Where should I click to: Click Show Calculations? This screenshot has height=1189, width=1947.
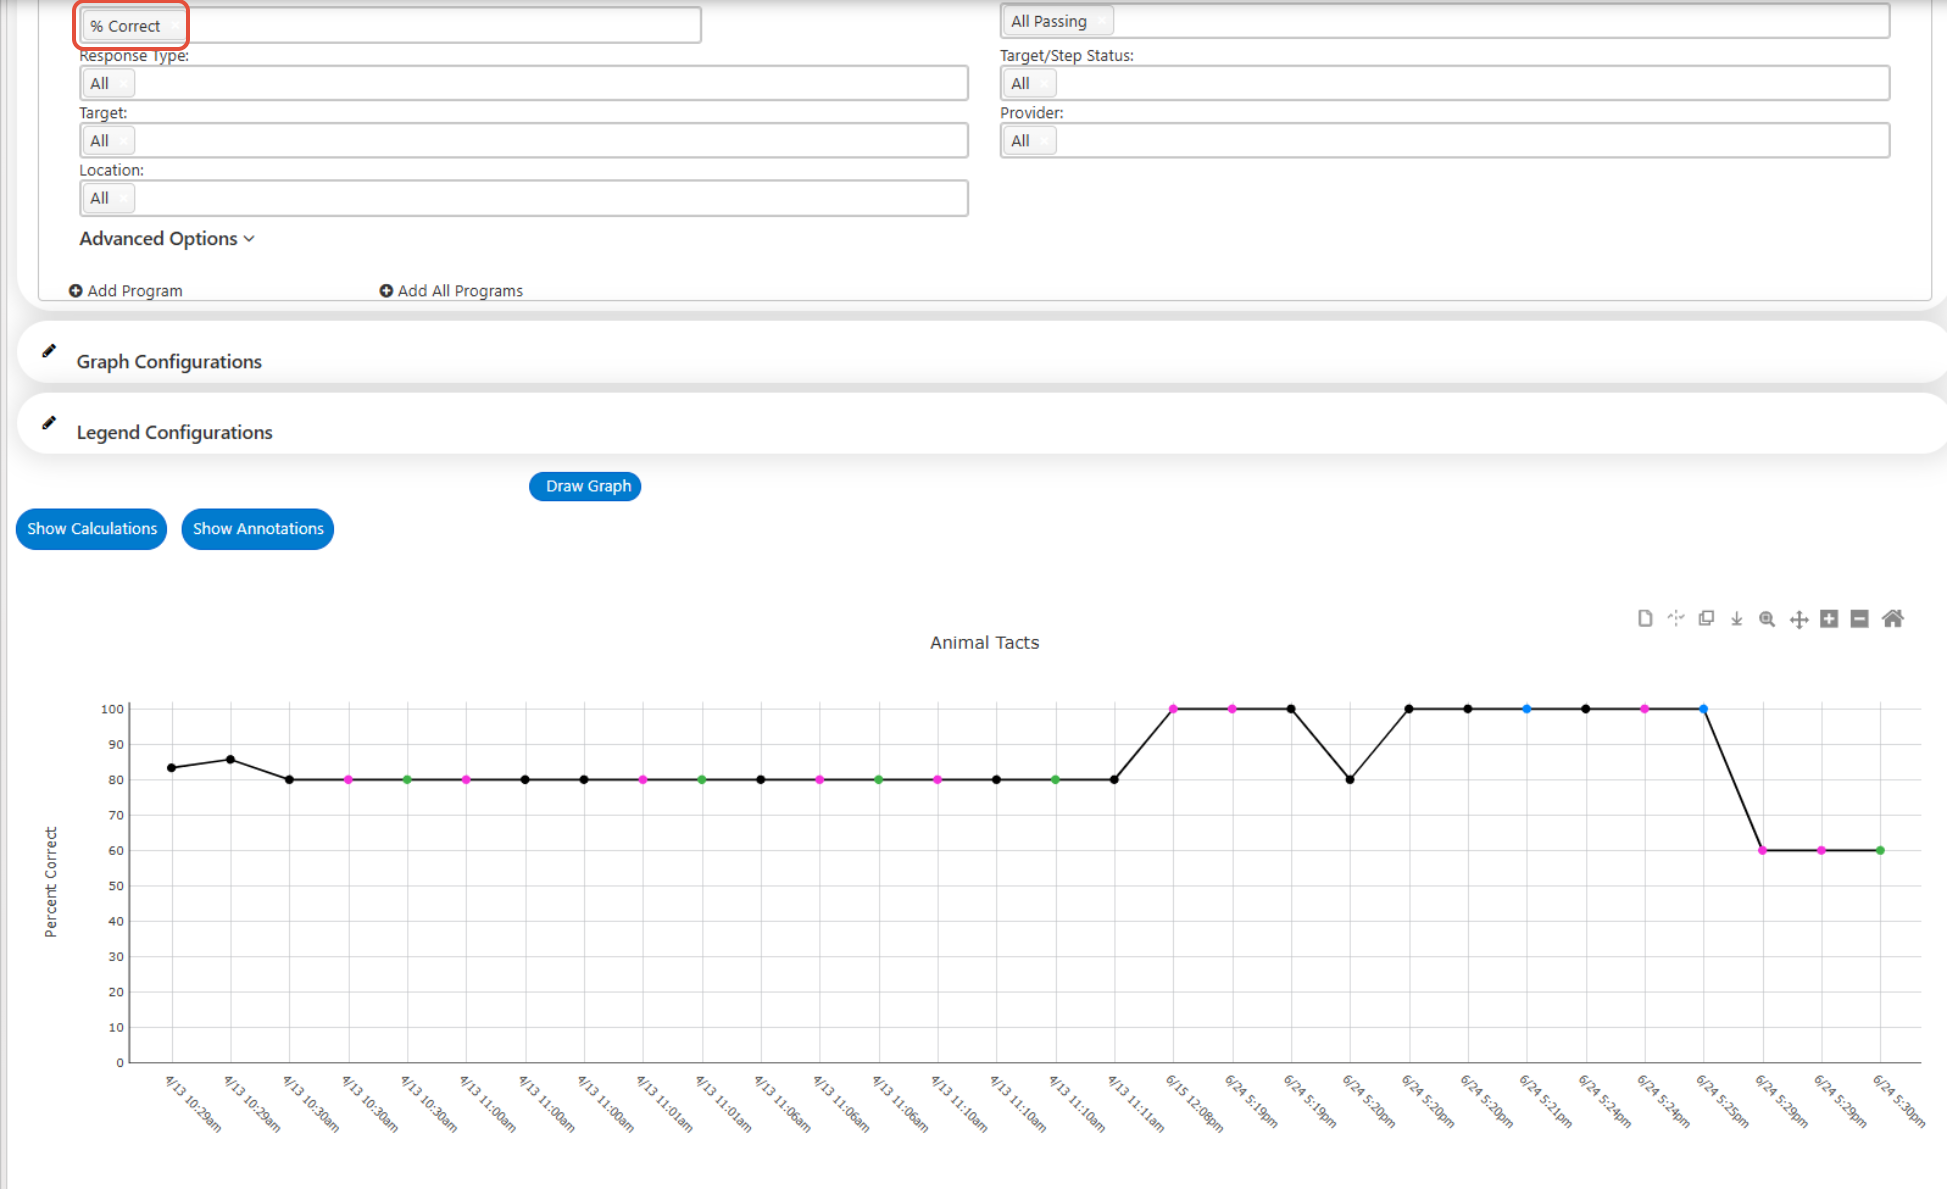click(x=91, y=529)
